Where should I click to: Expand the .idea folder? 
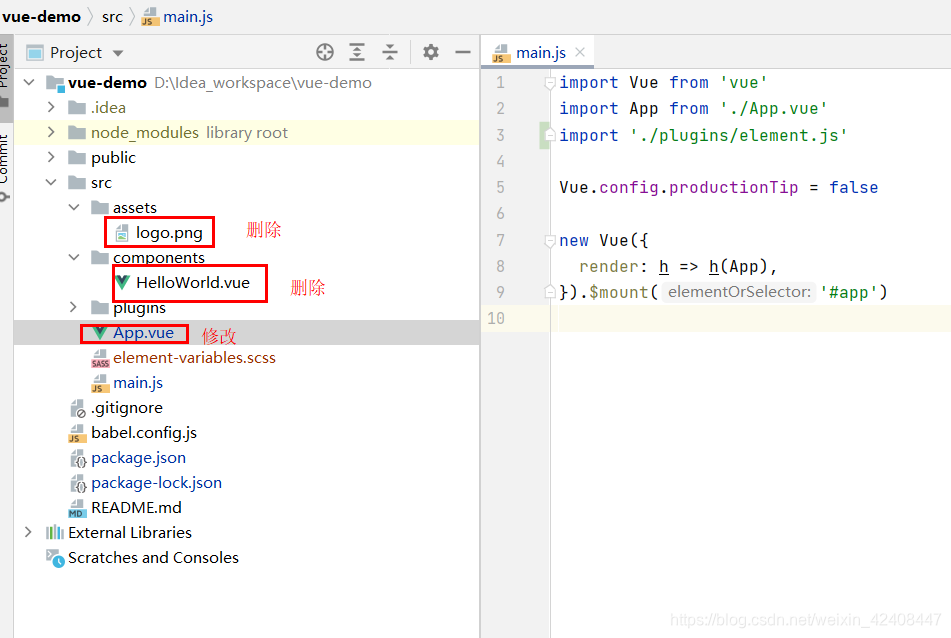(x=52, y=107)
